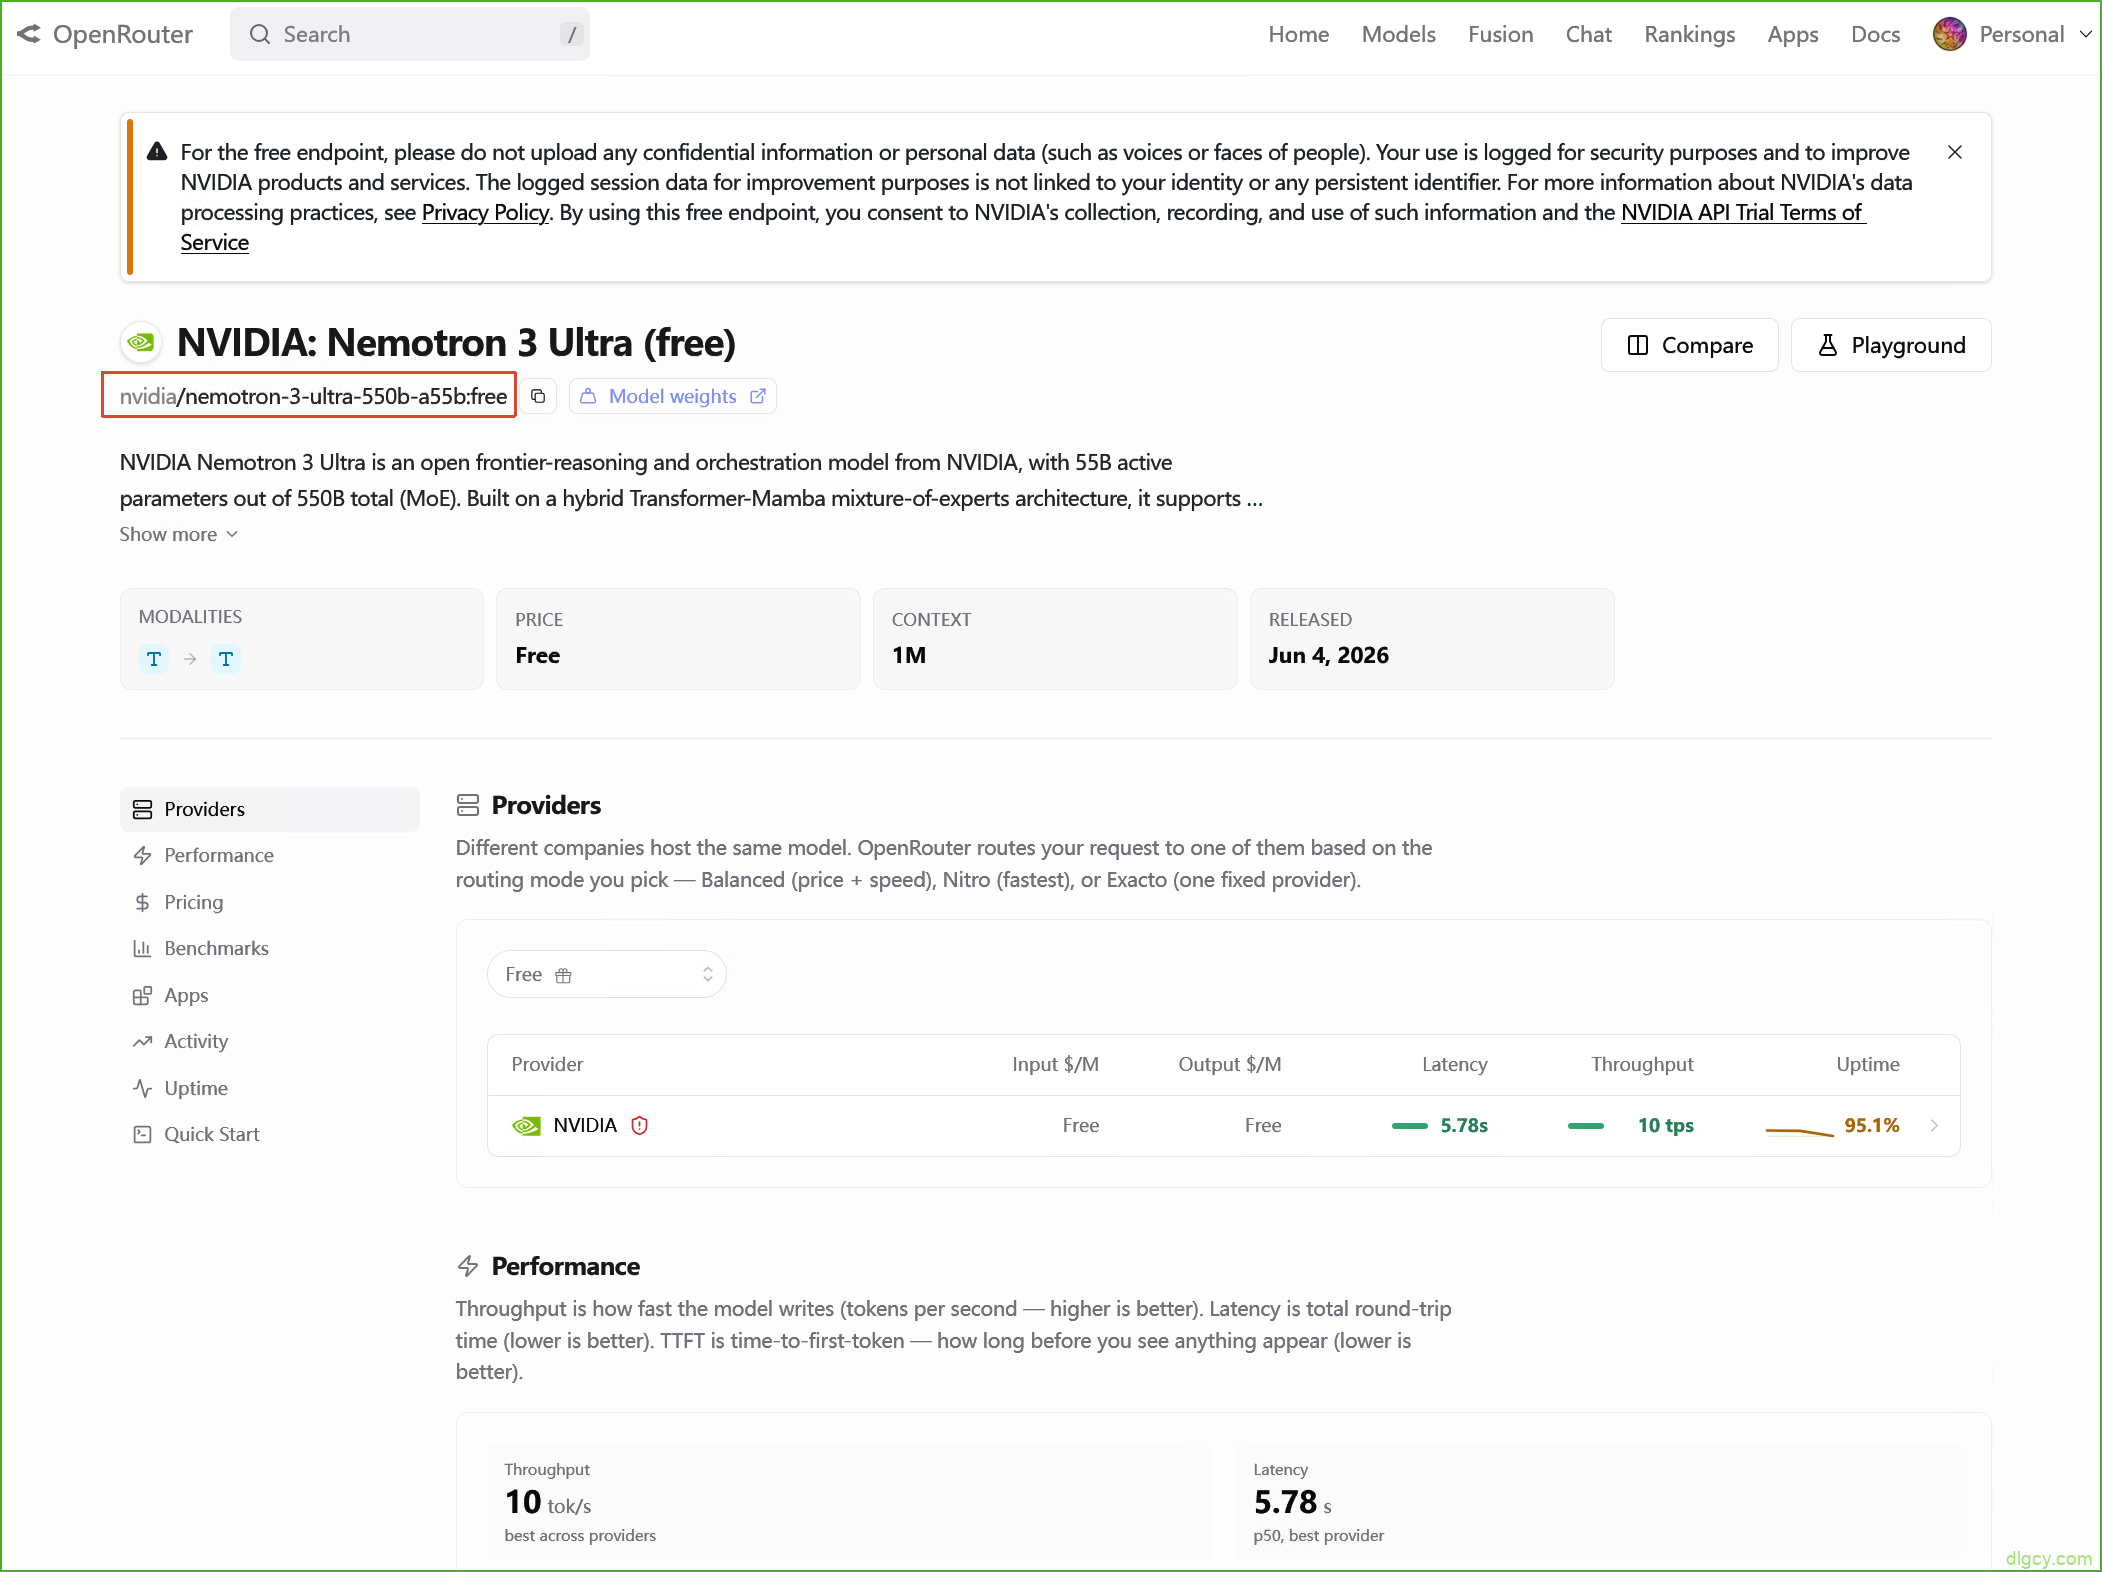Expand description with Show more
Image resolution: width=2102 pixels, height=1572 pixels.
tap(179, 534)
